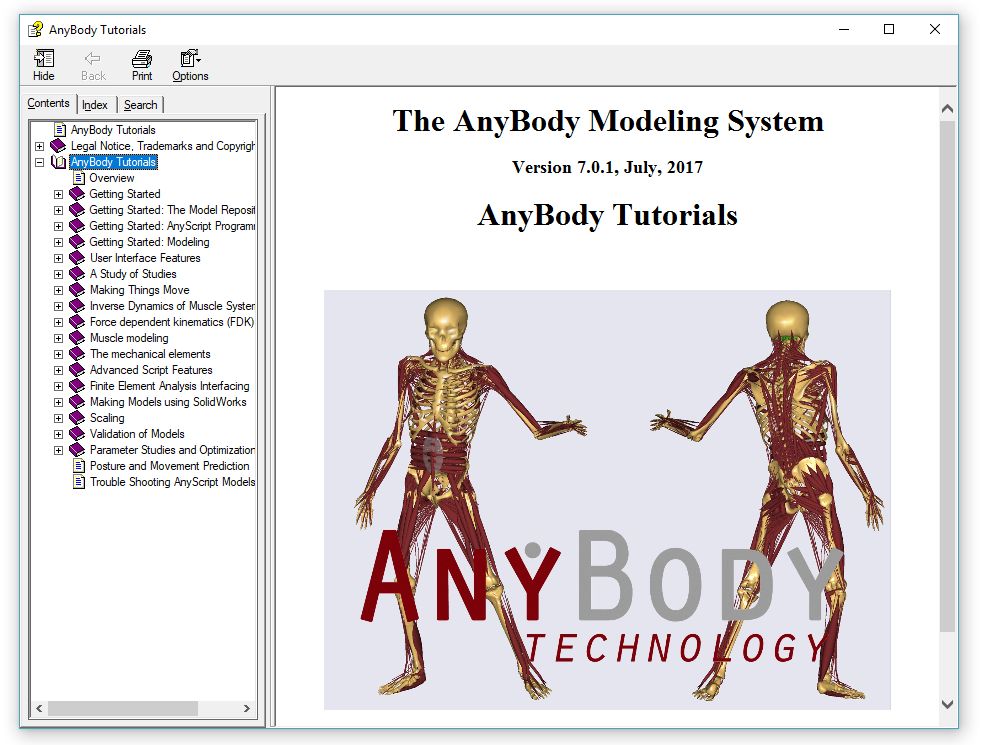Click the Muscle modeling book icon
Viewport: 981px width, 745px height.
pos(77,338)
